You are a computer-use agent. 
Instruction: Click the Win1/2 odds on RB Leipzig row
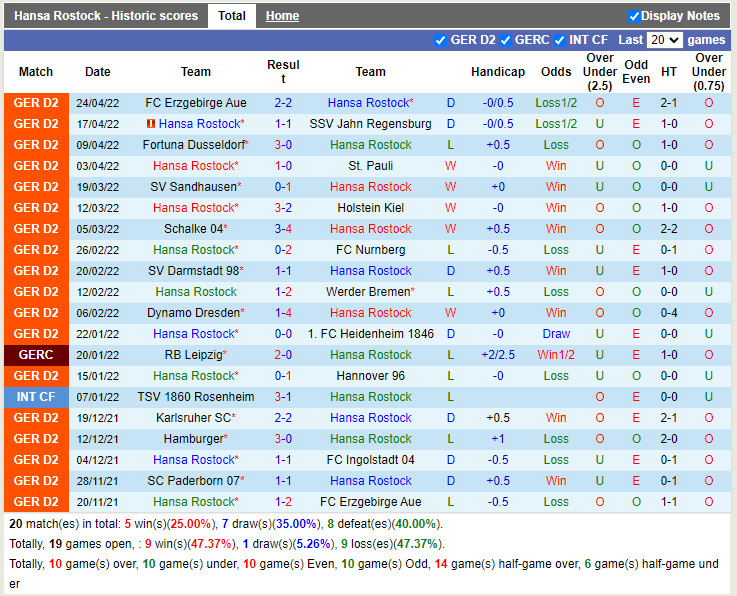tap(556, 355)
